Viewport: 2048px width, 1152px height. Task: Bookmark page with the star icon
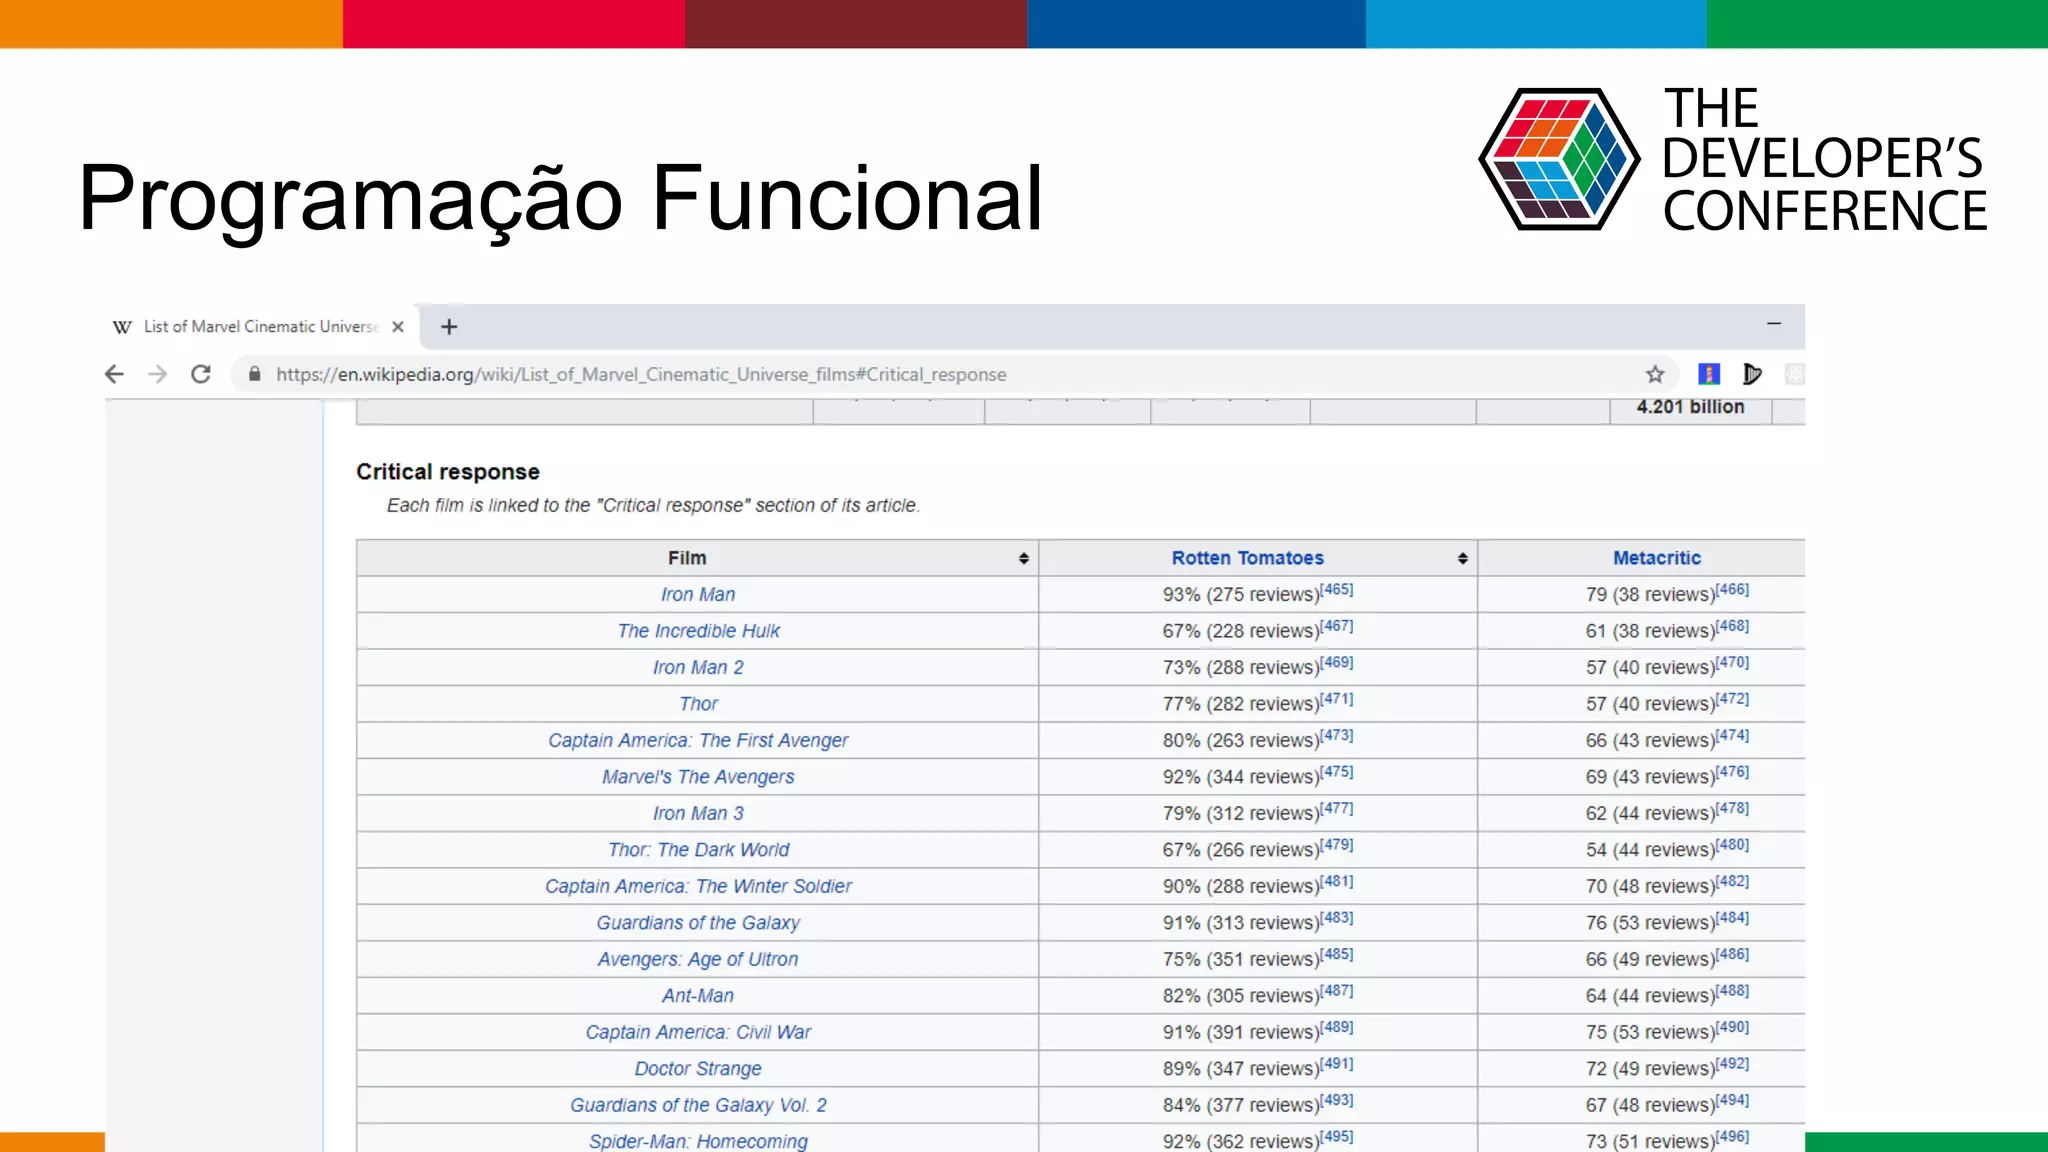pyautogui.click(x=1655, y=374)
